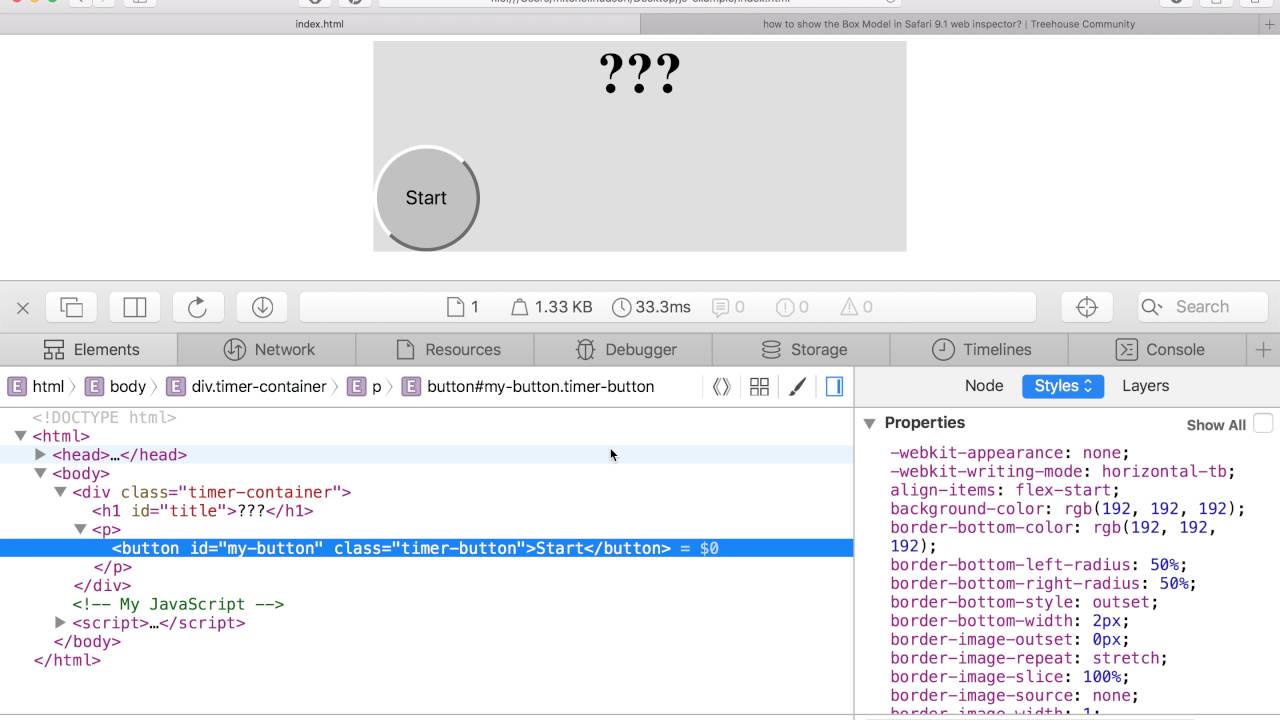Image resolution: width=1280 pixels, height=720 pixels.
Task: Select the h1 id title row
Action: click(x=203, y=511)
